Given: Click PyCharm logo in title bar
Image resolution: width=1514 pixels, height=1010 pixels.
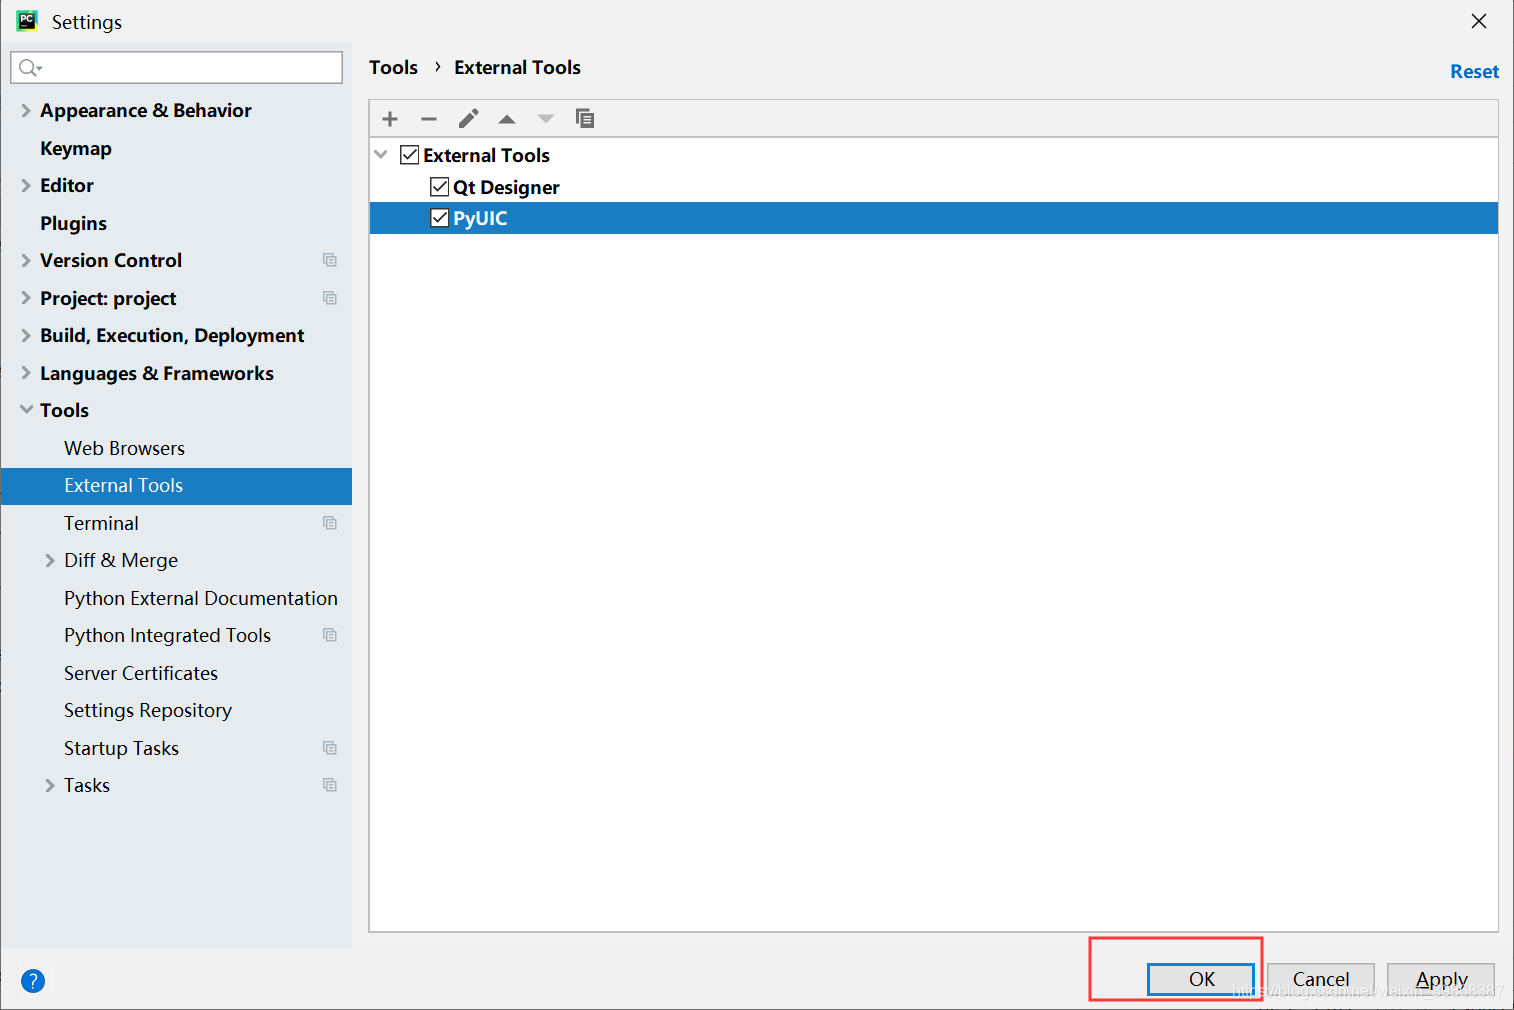Looking at the screenshot, I should pyautogui.click(x=27, y=21).
